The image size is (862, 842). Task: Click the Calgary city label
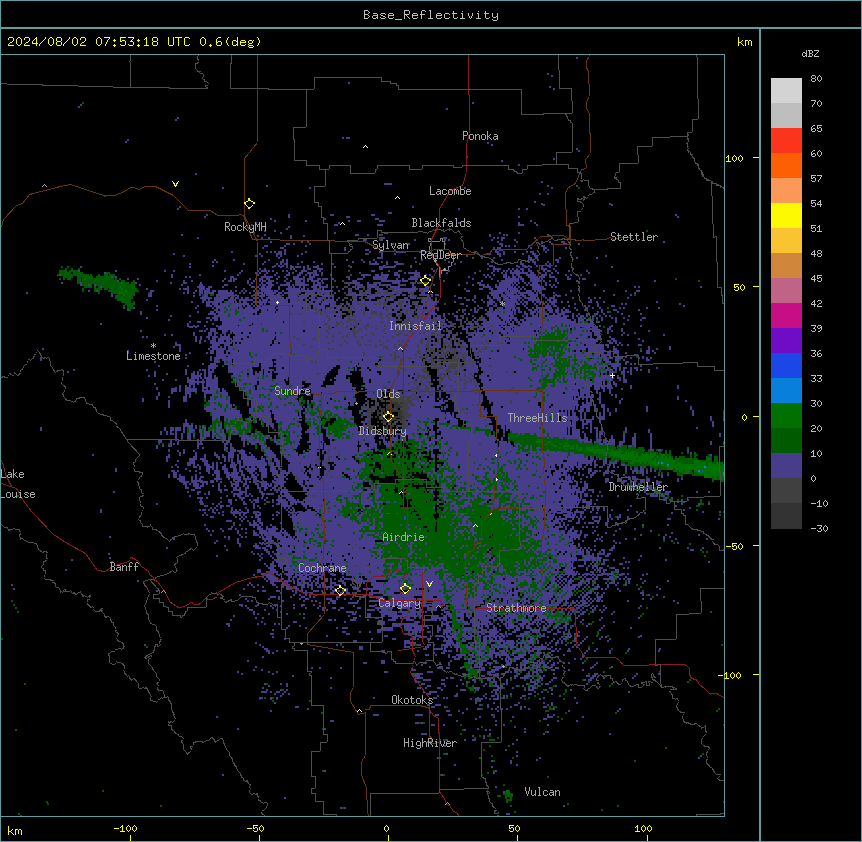click(400, 603)
